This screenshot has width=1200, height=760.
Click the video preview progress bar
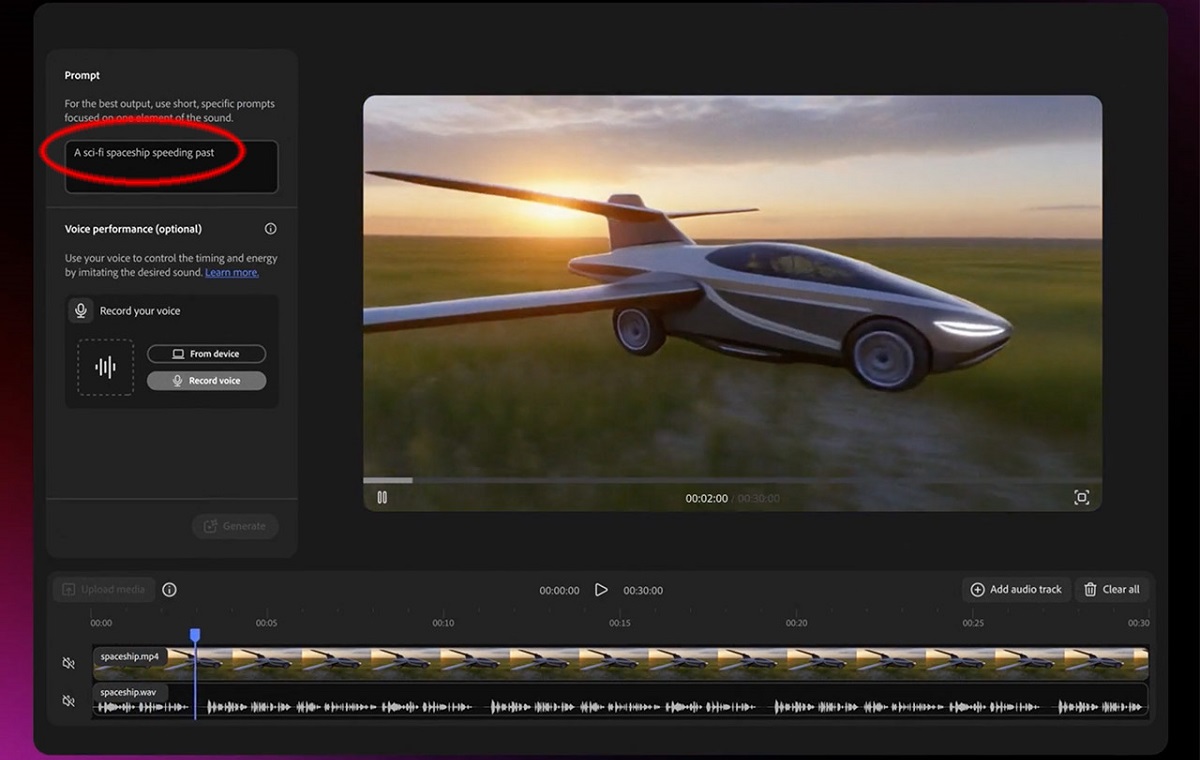pyautogui.click(x=732, y=481)
